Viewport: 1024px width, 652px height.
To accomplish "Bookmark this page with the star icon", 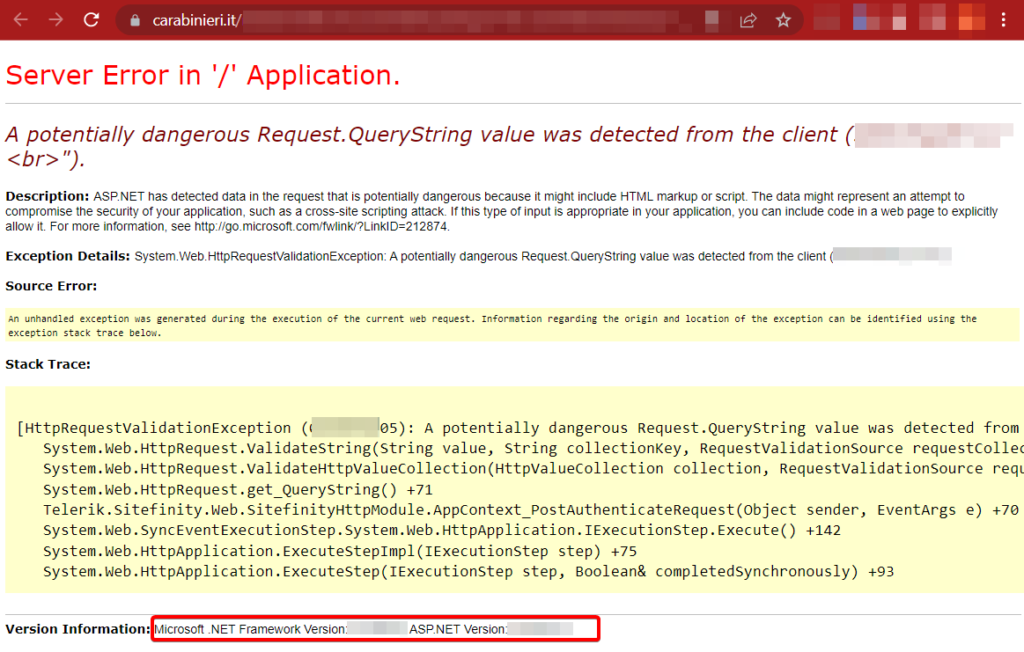I will pos(783,20).
